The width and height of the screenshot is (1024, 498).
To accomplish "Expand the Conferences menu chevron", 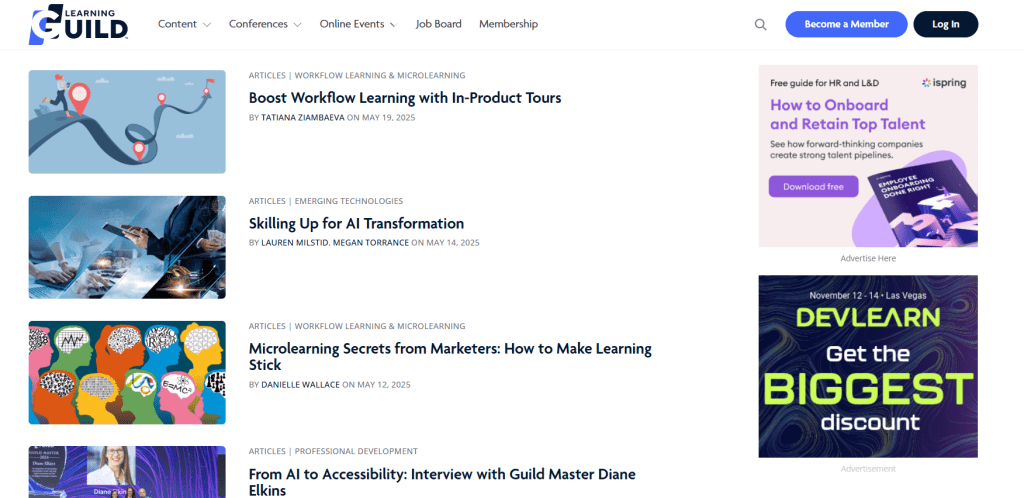I will 298,25.
